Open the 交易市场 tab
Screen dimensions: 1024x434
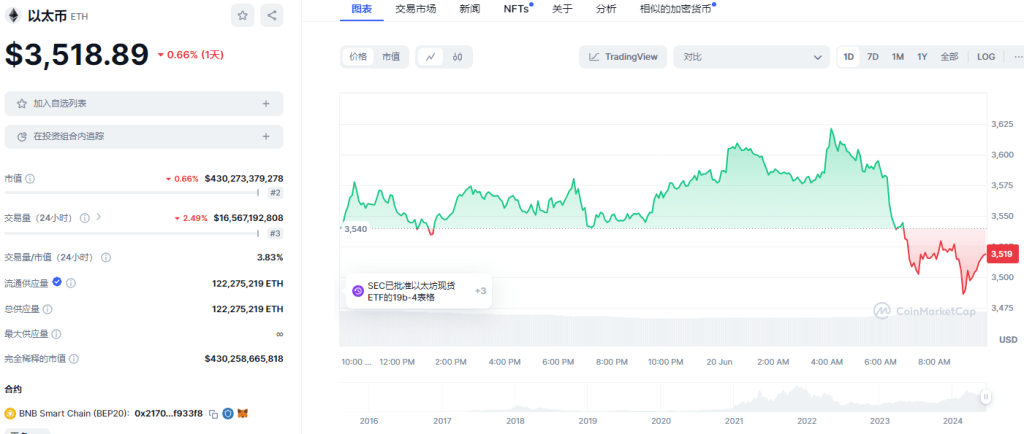[416, 9]
